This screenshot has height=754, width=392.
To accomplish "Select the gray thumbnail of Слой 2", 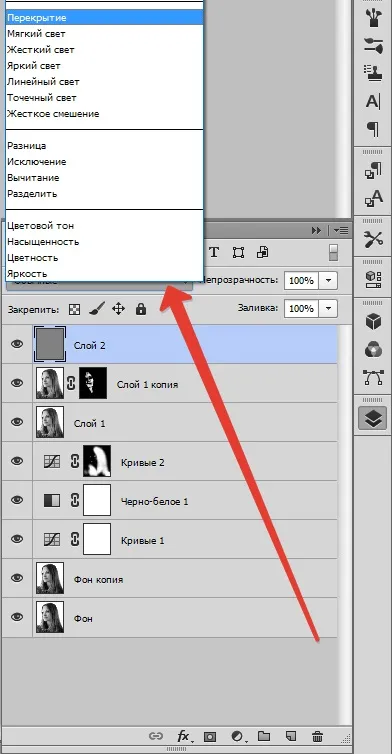I will tap(50, 344).
